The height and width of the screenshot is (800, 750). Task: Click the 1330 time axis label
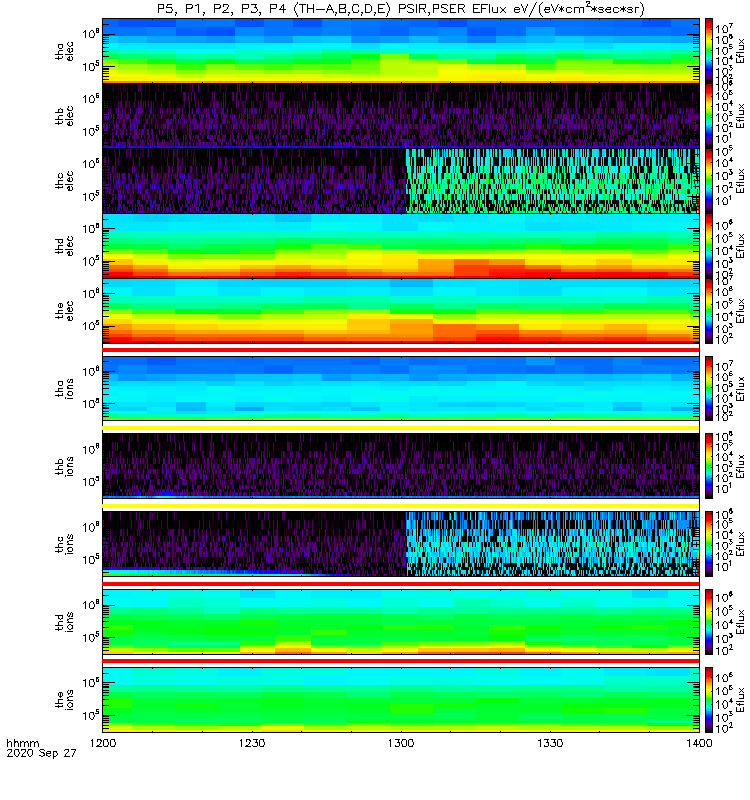pyautogui.click(x=550, y=743)
